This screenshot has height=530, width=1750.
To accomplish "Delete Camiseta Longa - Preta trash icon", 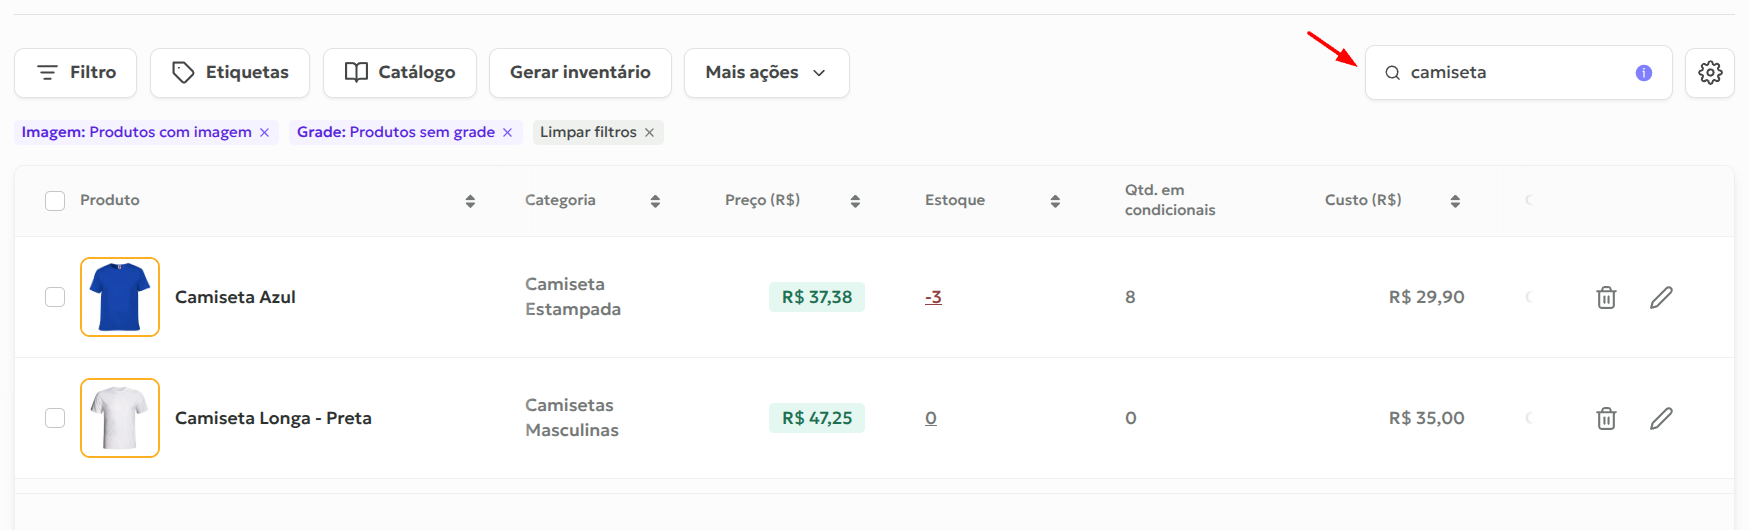I will click(x=1606, y=418).
